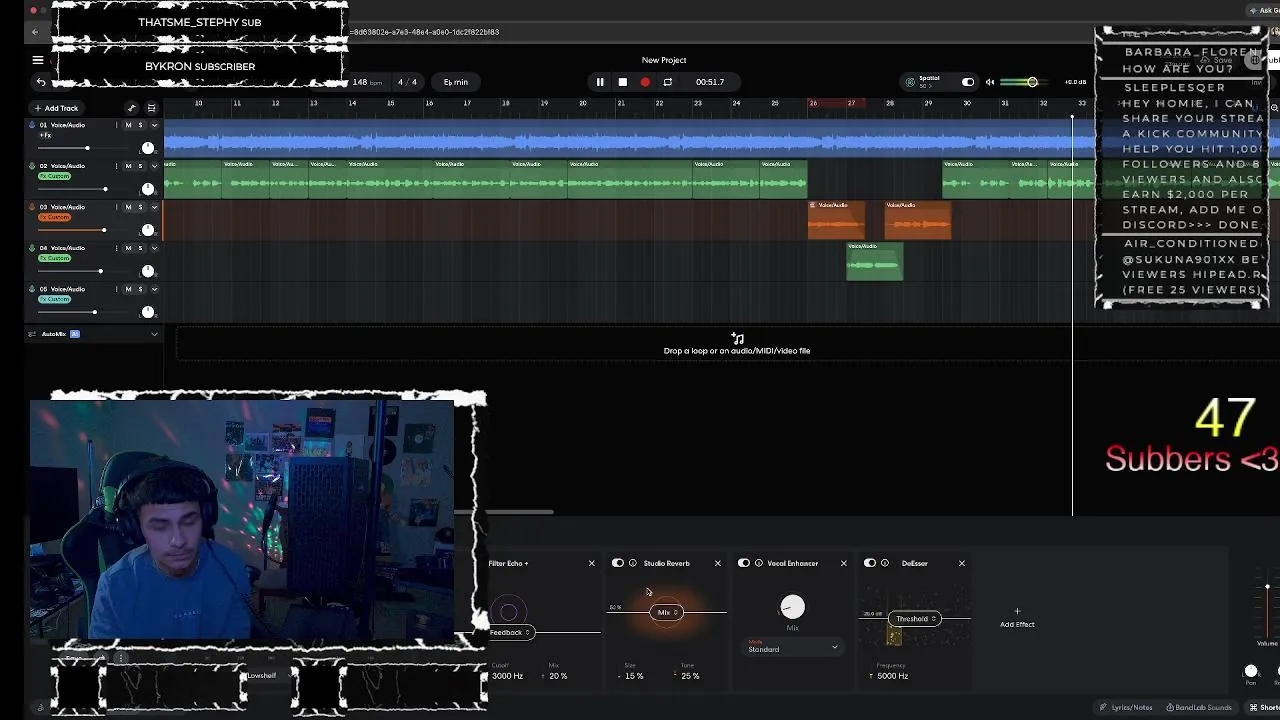Toggle the Spatial audio switch
This screenshot has width=1280, height=720.
click(x=967, y=82)
